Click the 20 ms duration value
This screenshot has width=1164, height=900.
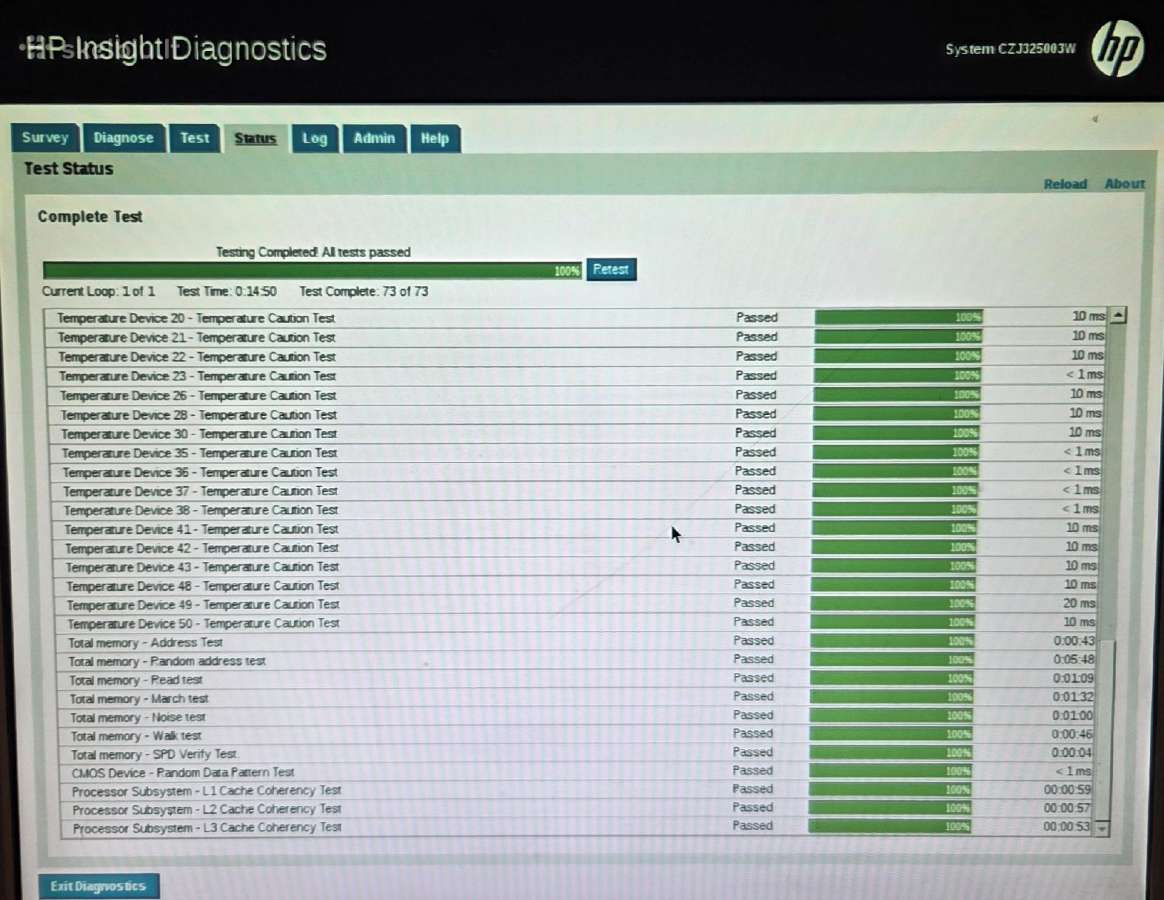[1079, 604]
